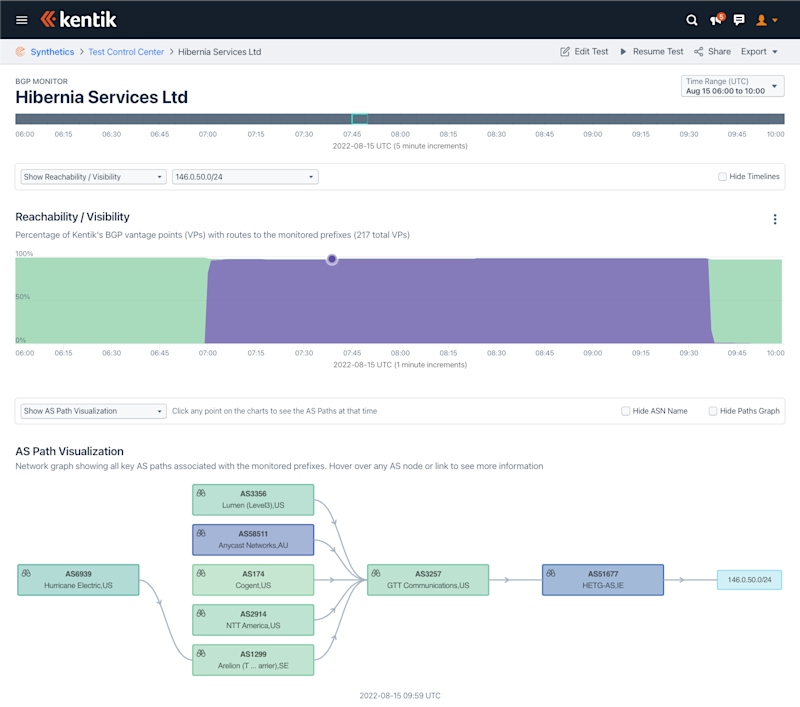Expand the Export dropdown menu
The image size is (800, 707).
759,52
